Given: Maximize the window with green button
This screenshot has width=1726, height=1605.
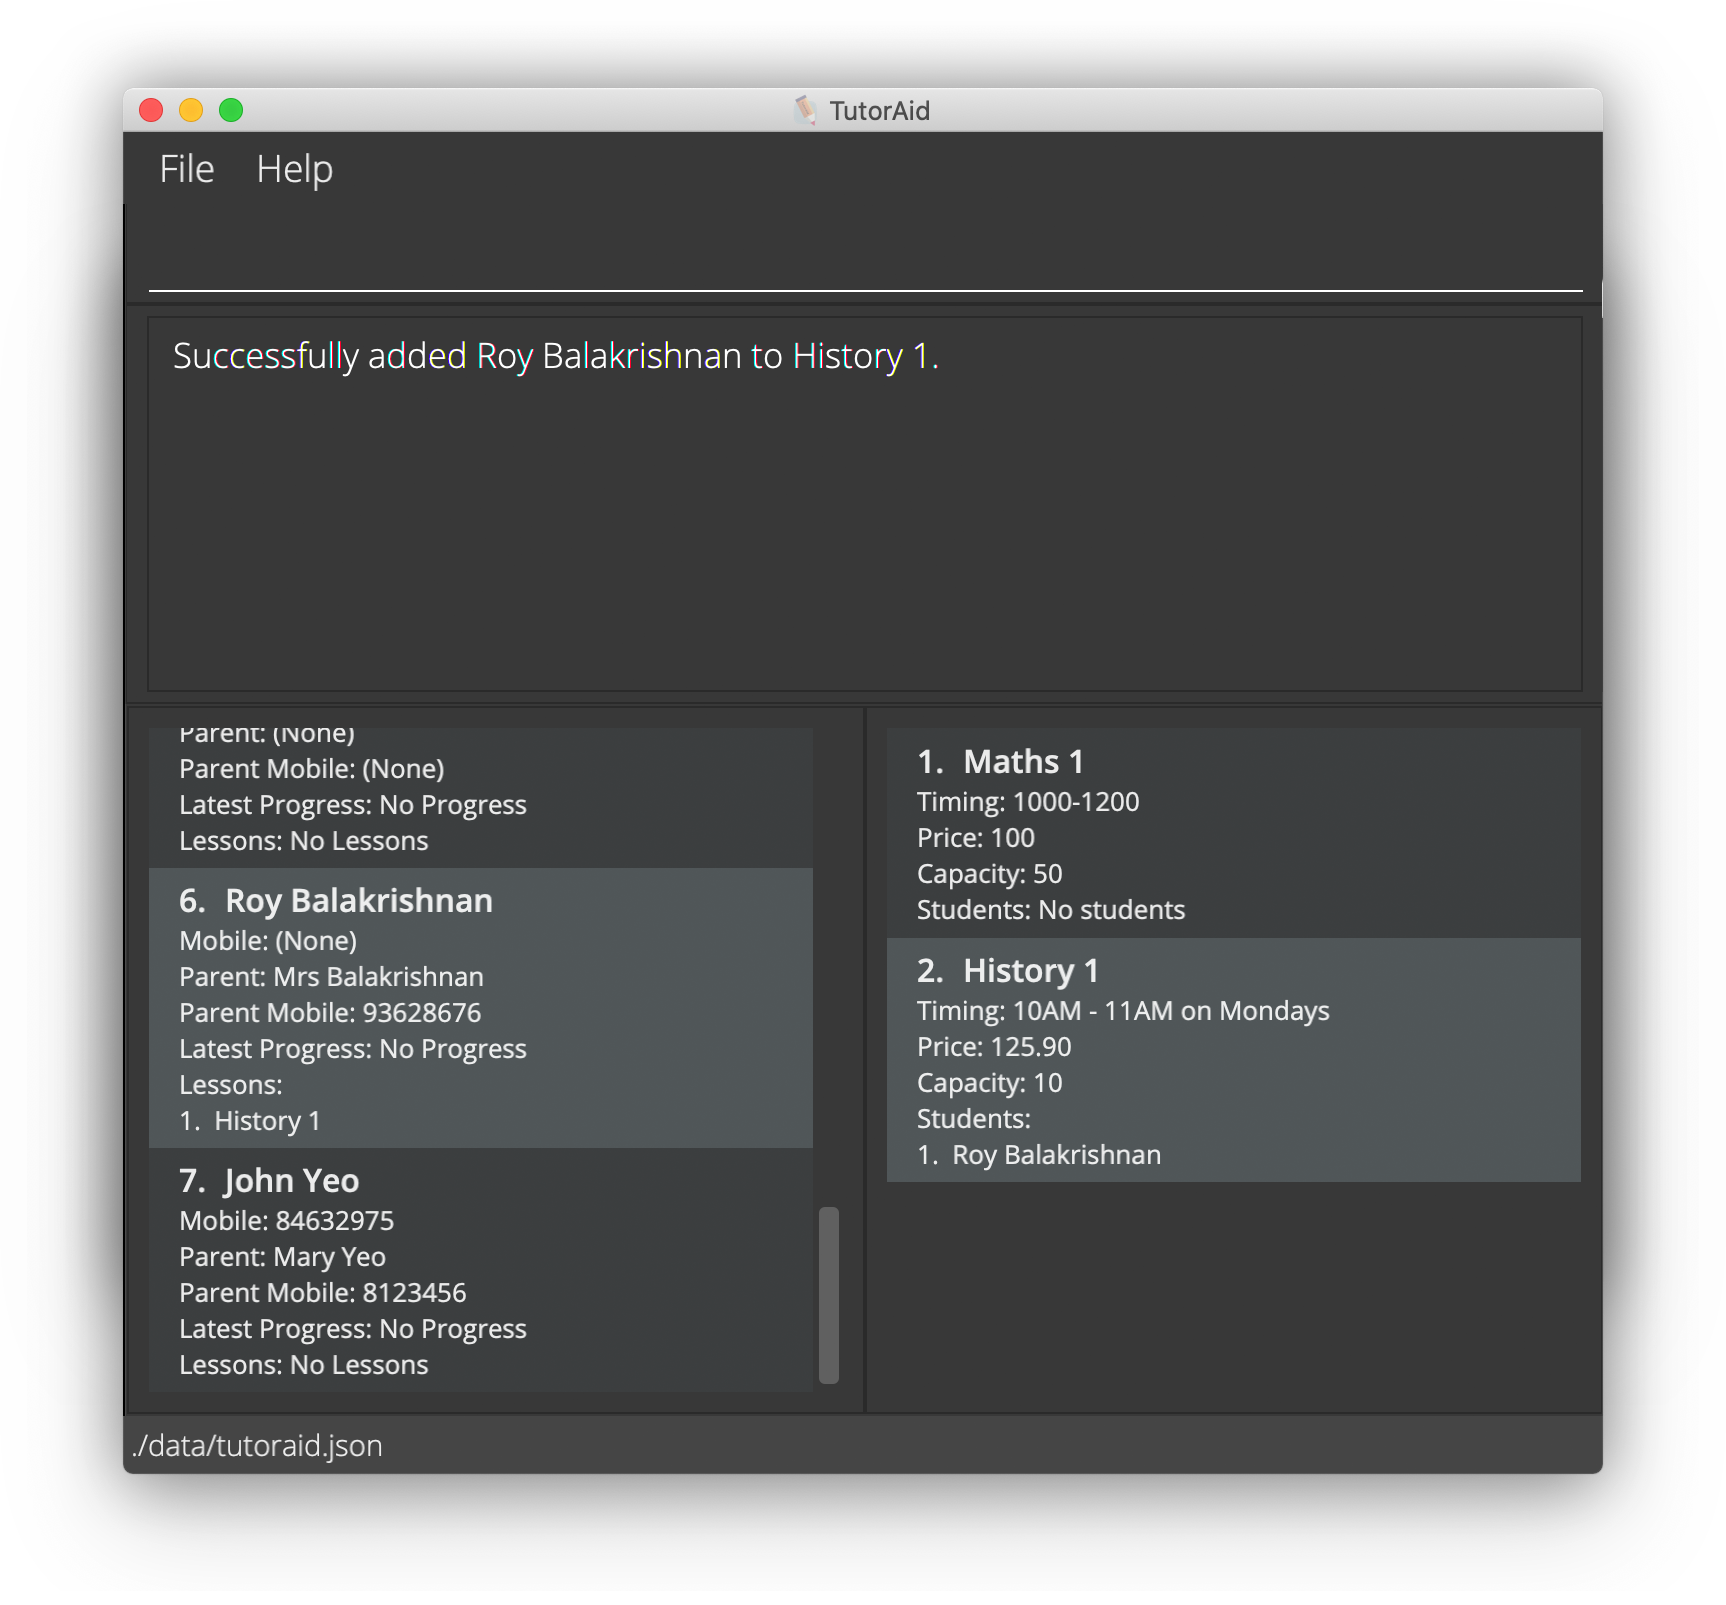Looking at the screenshot, I should tap(231, 110).
